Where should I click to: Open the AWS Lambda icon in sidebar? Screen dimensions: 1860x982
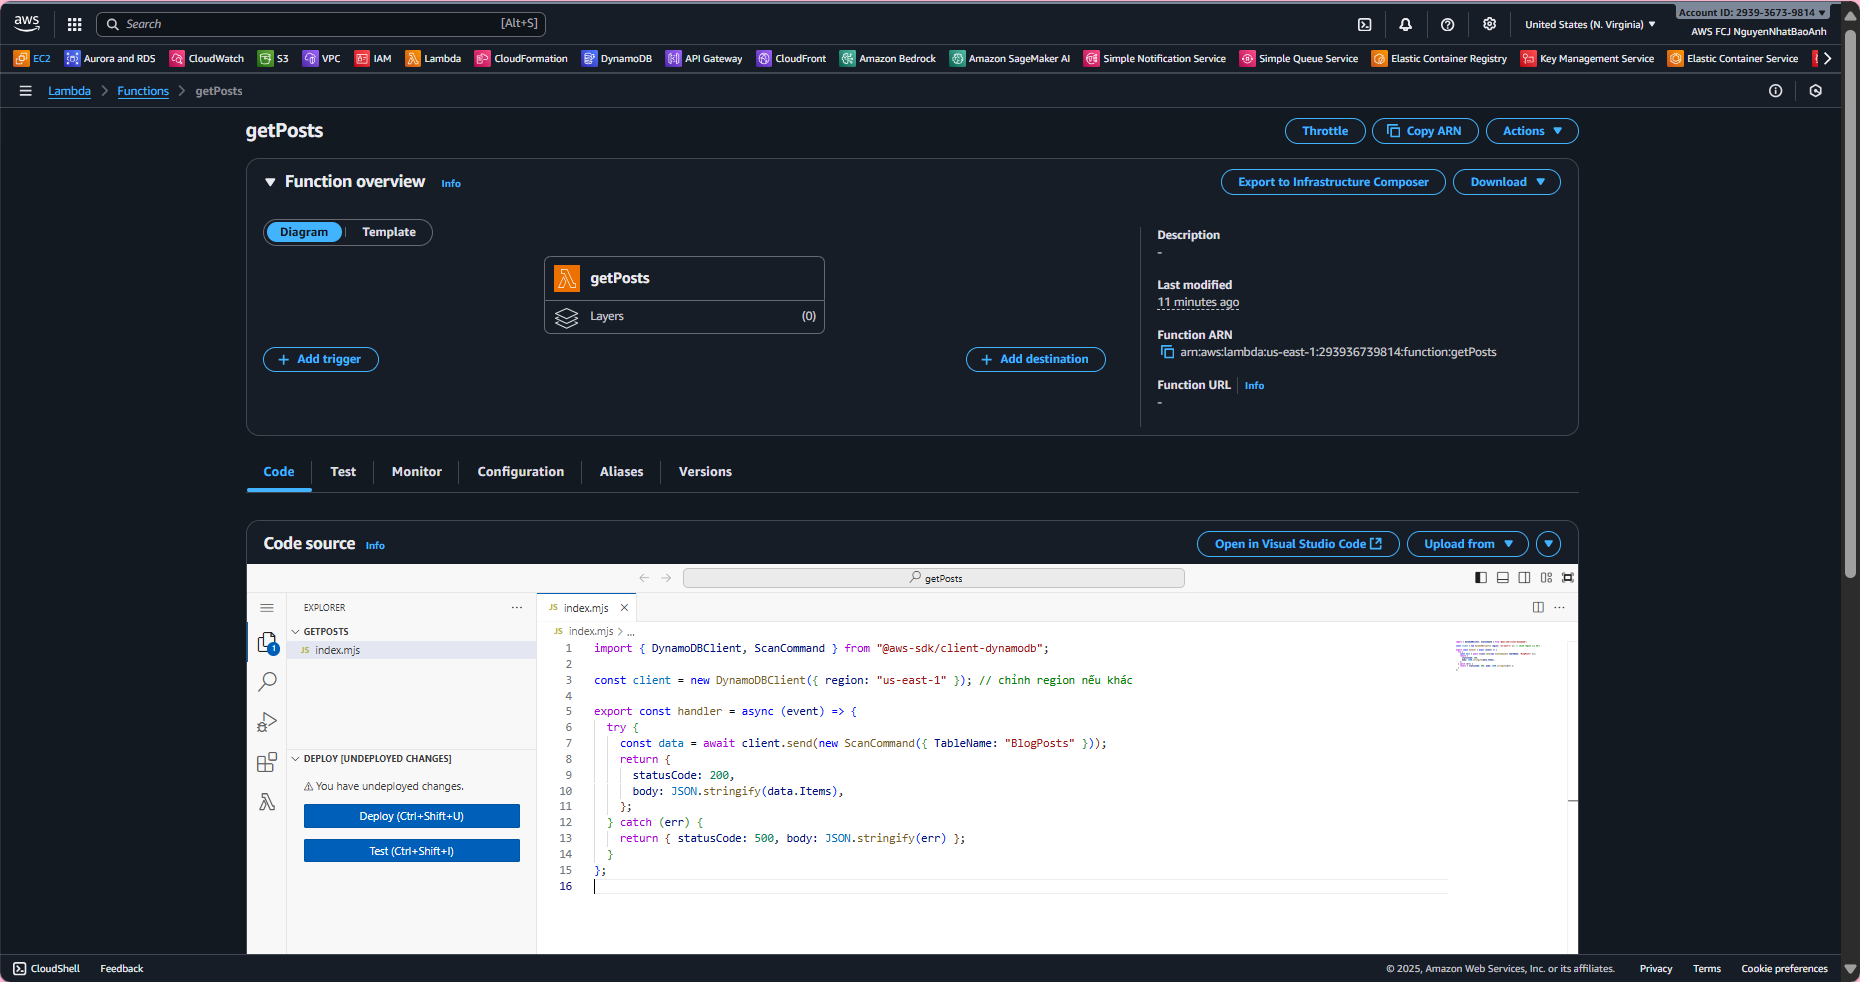click(x=267, y=802)
